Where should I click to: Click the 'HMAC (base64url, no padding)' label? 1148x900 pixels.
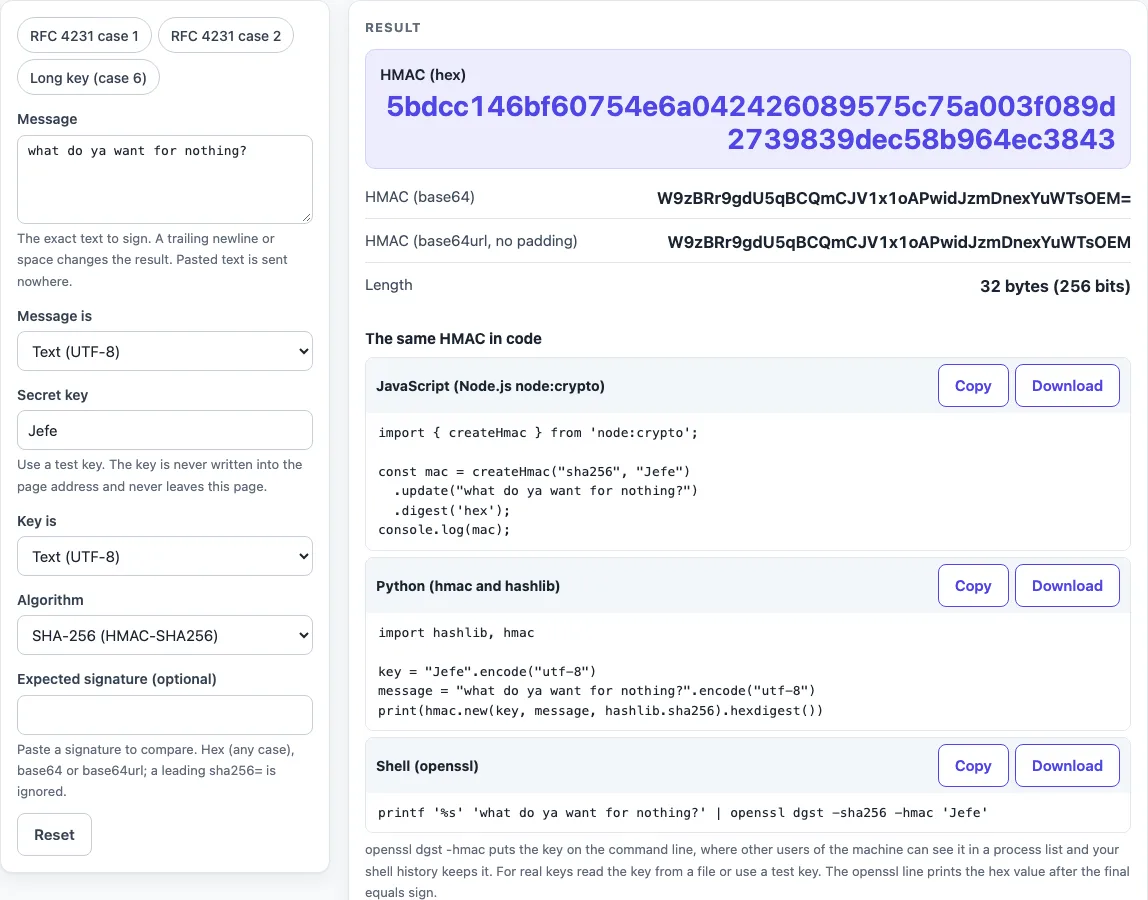(471, 241)
